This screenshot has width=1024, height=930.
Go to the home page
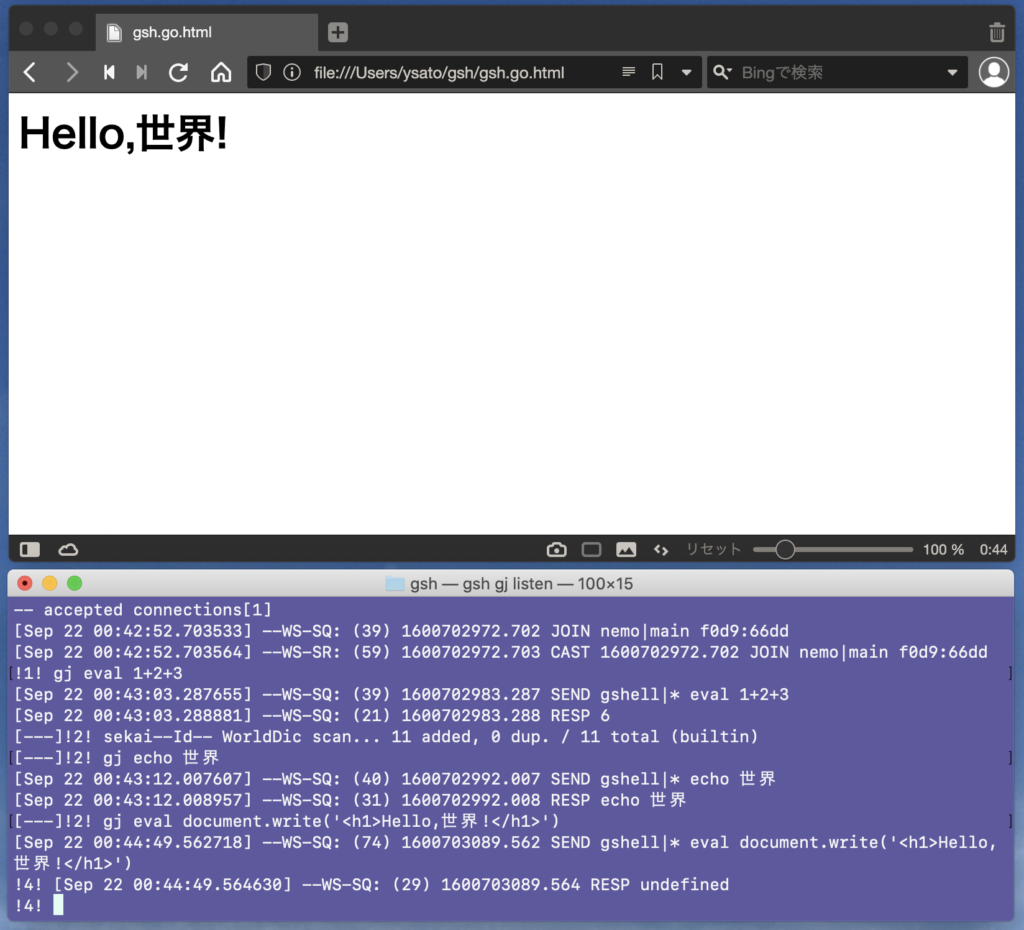point(221,72)
